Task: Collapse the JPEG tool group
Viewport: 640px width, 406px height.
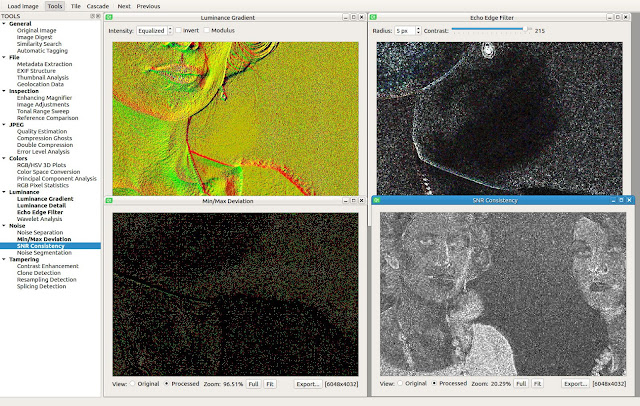Action: coord(4,124)
